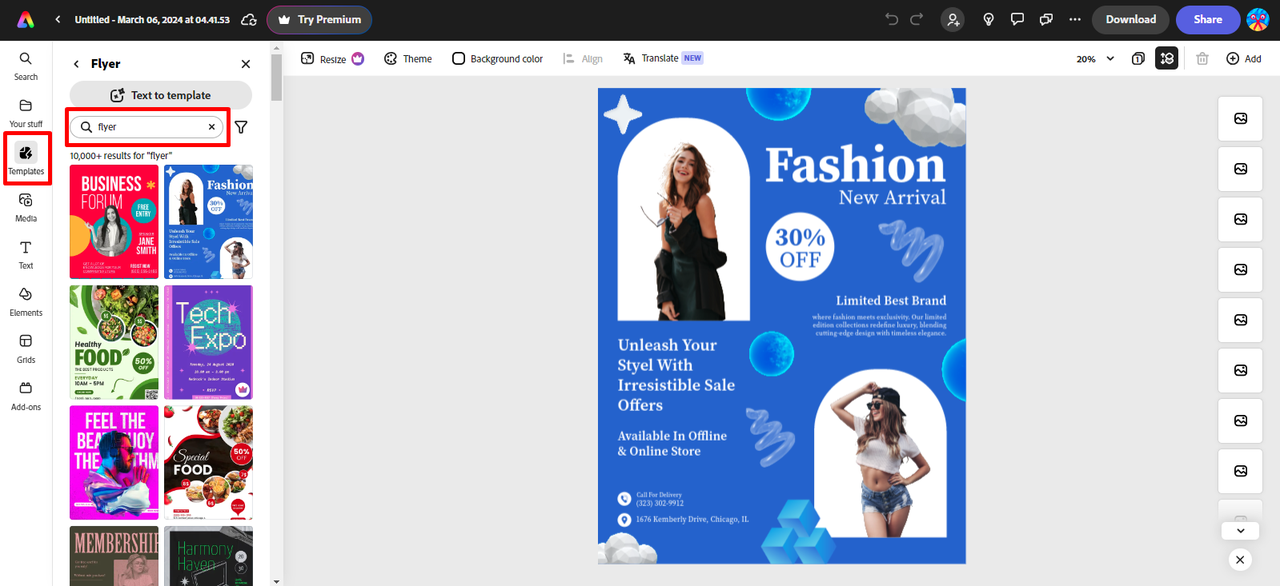Select the Business Forum template thumbnail

coord(114,222)
